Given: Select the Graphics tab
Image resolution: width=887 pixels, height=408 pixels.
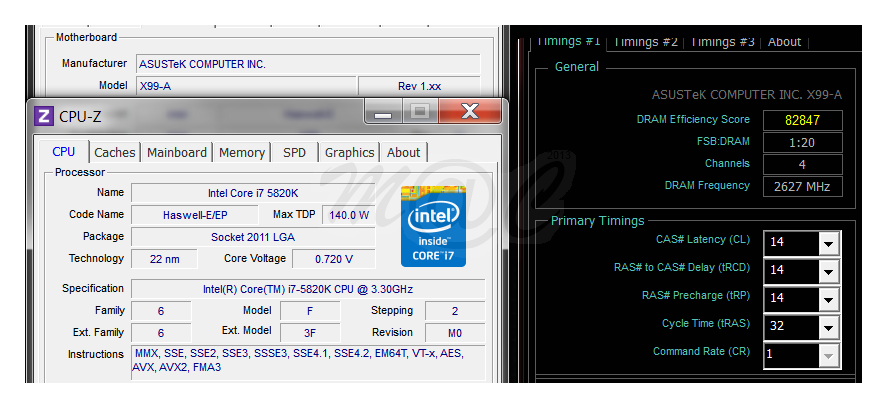Looking at the screenshot, I should click(350, 153).
